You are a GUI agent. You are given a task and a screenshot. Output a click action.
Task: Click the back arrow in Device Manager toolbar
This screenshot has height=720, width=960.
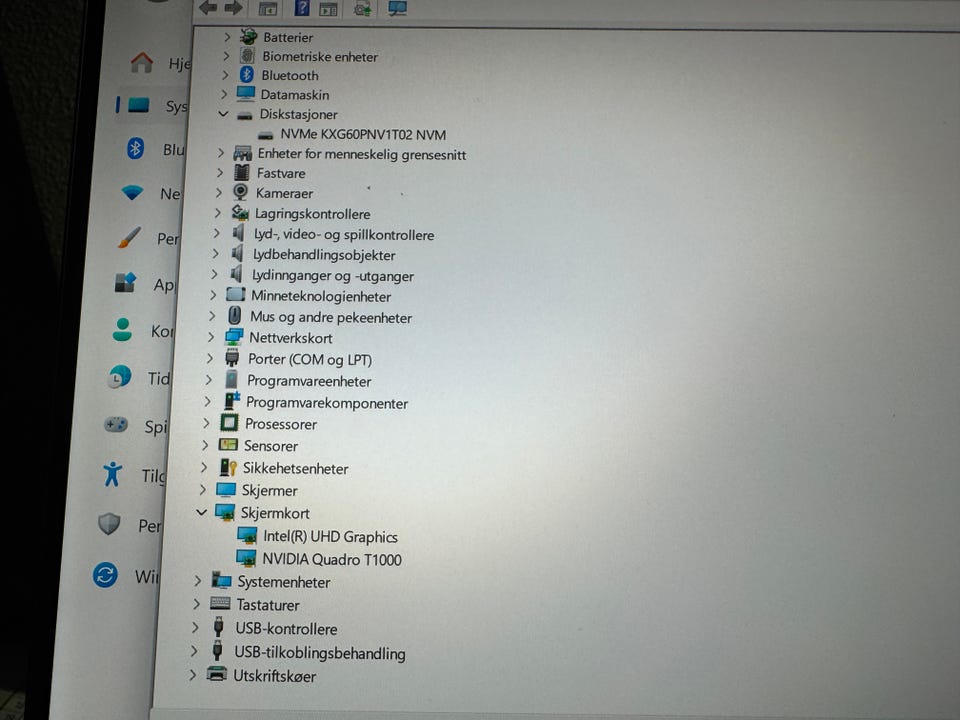(208, 7)
